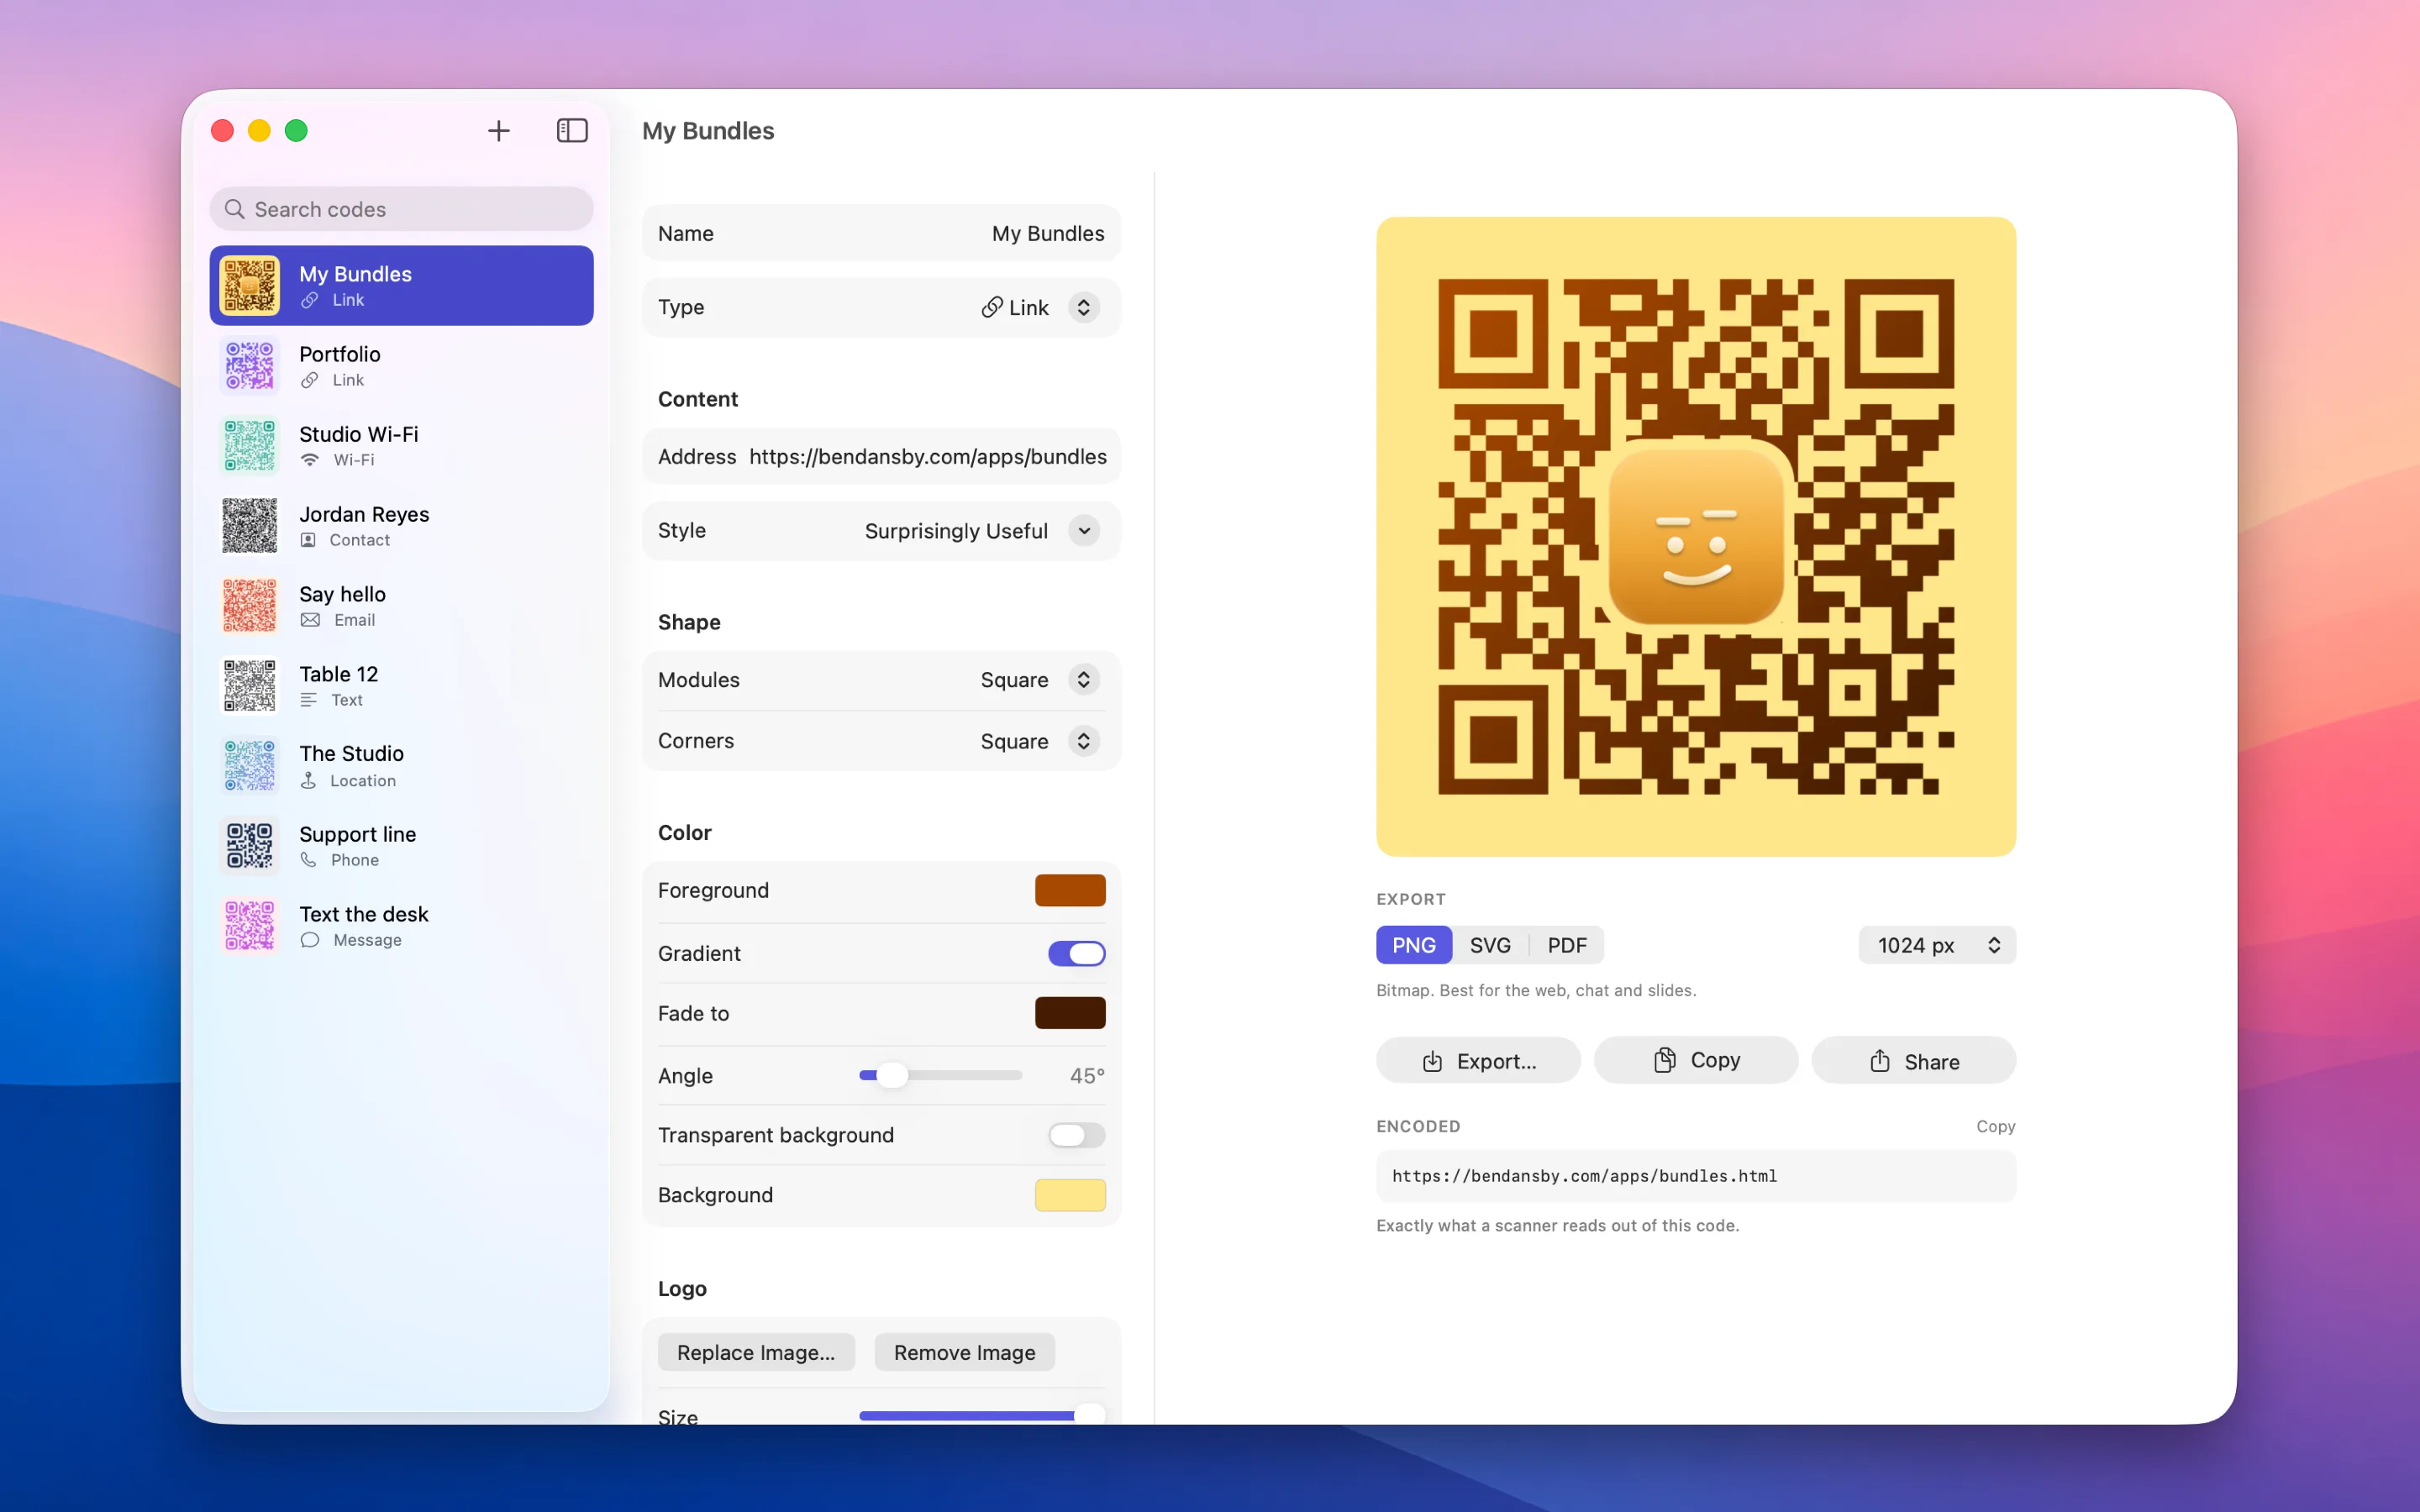This screenshot has height=1512, width=2420.
Task: Click the logo Size slider
Action: [x=982, y=1415]
